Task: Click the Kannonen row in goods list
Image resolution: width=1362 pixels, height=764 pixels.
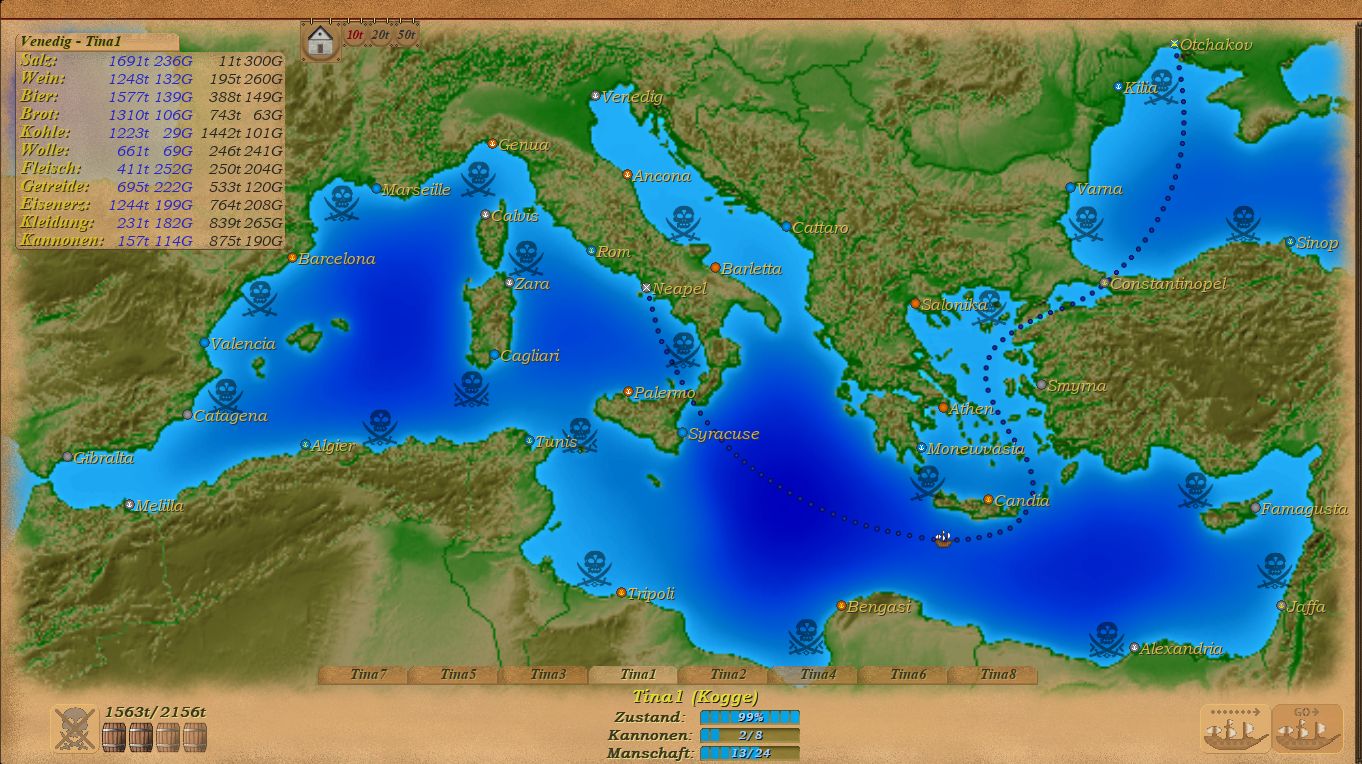Action: click(x=150, y=241)
